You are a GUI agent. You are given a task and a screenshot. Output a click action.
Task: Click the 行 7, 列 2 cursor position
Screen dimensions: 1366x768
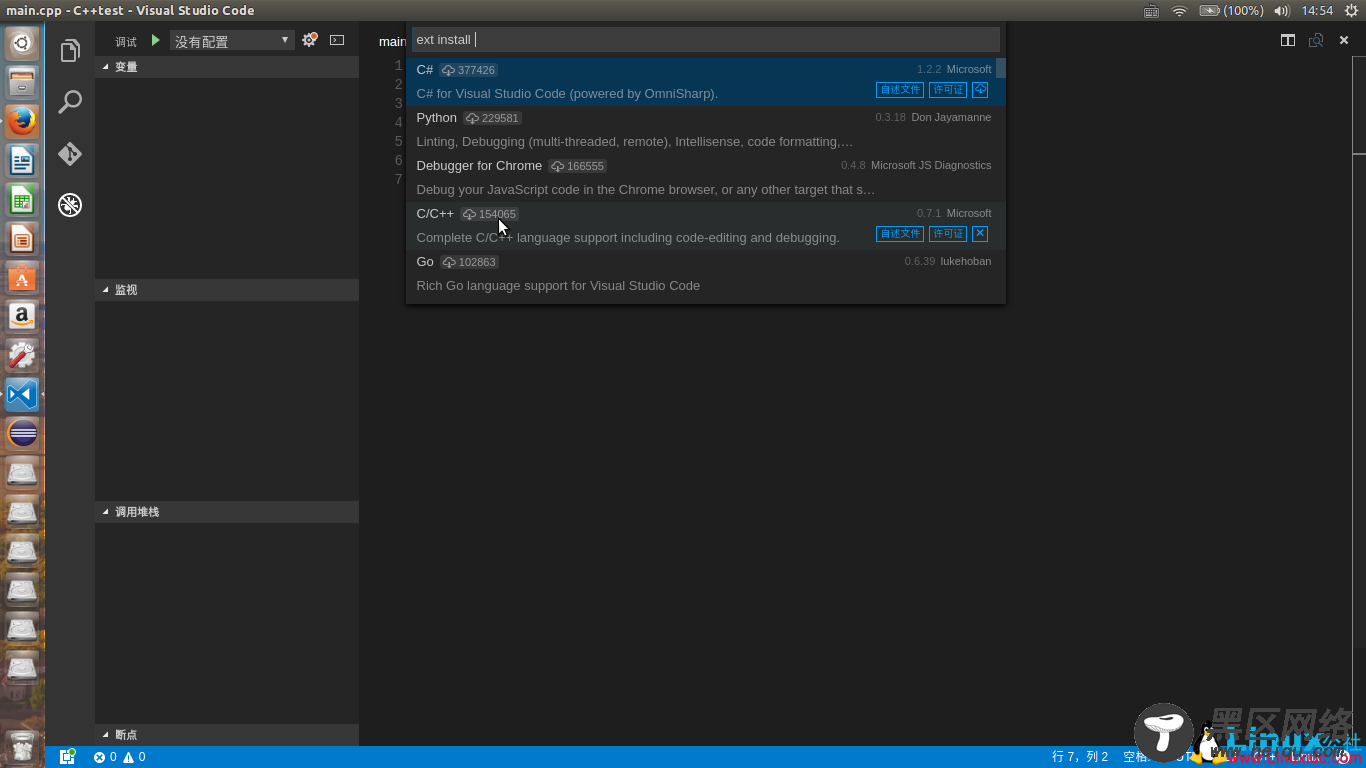[1080, 757]
